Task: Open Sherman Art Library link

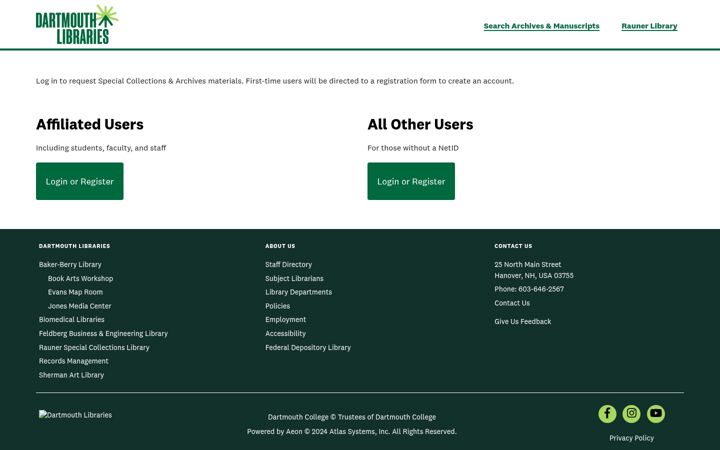Action: (x=71, y=375)
